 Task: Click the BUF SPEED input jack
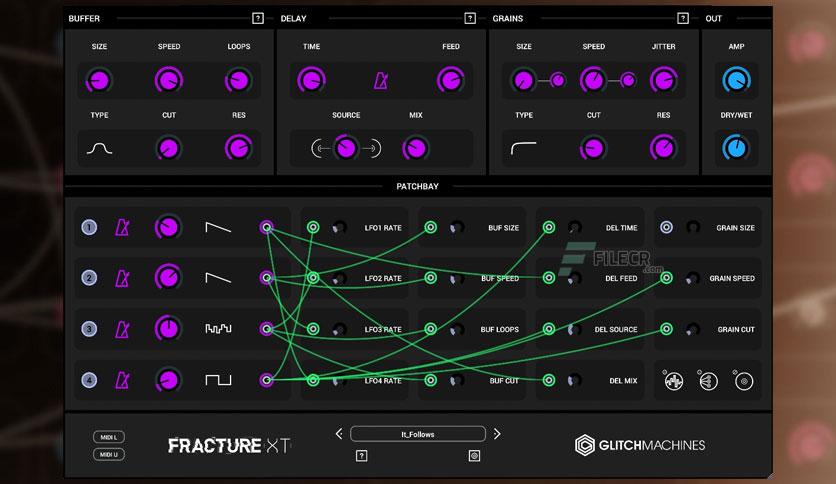coord(431,278)
